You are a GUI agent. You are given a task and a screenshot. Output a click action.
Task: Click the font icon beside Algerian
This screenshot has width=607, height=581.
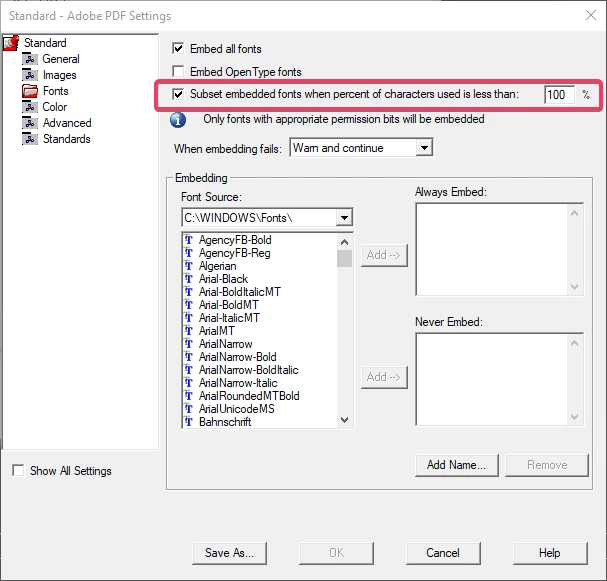pyautogui.click(x=189, y=266)
